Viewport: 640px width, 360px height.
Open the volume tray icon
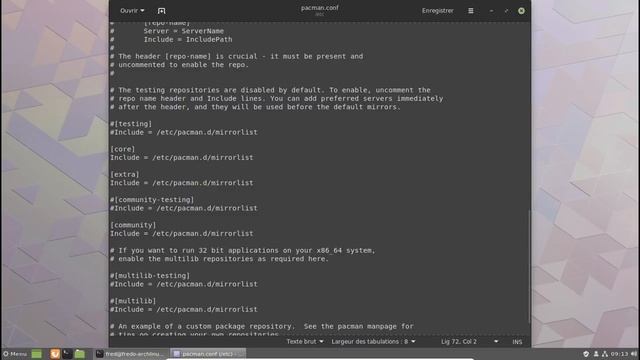[634, 354]
